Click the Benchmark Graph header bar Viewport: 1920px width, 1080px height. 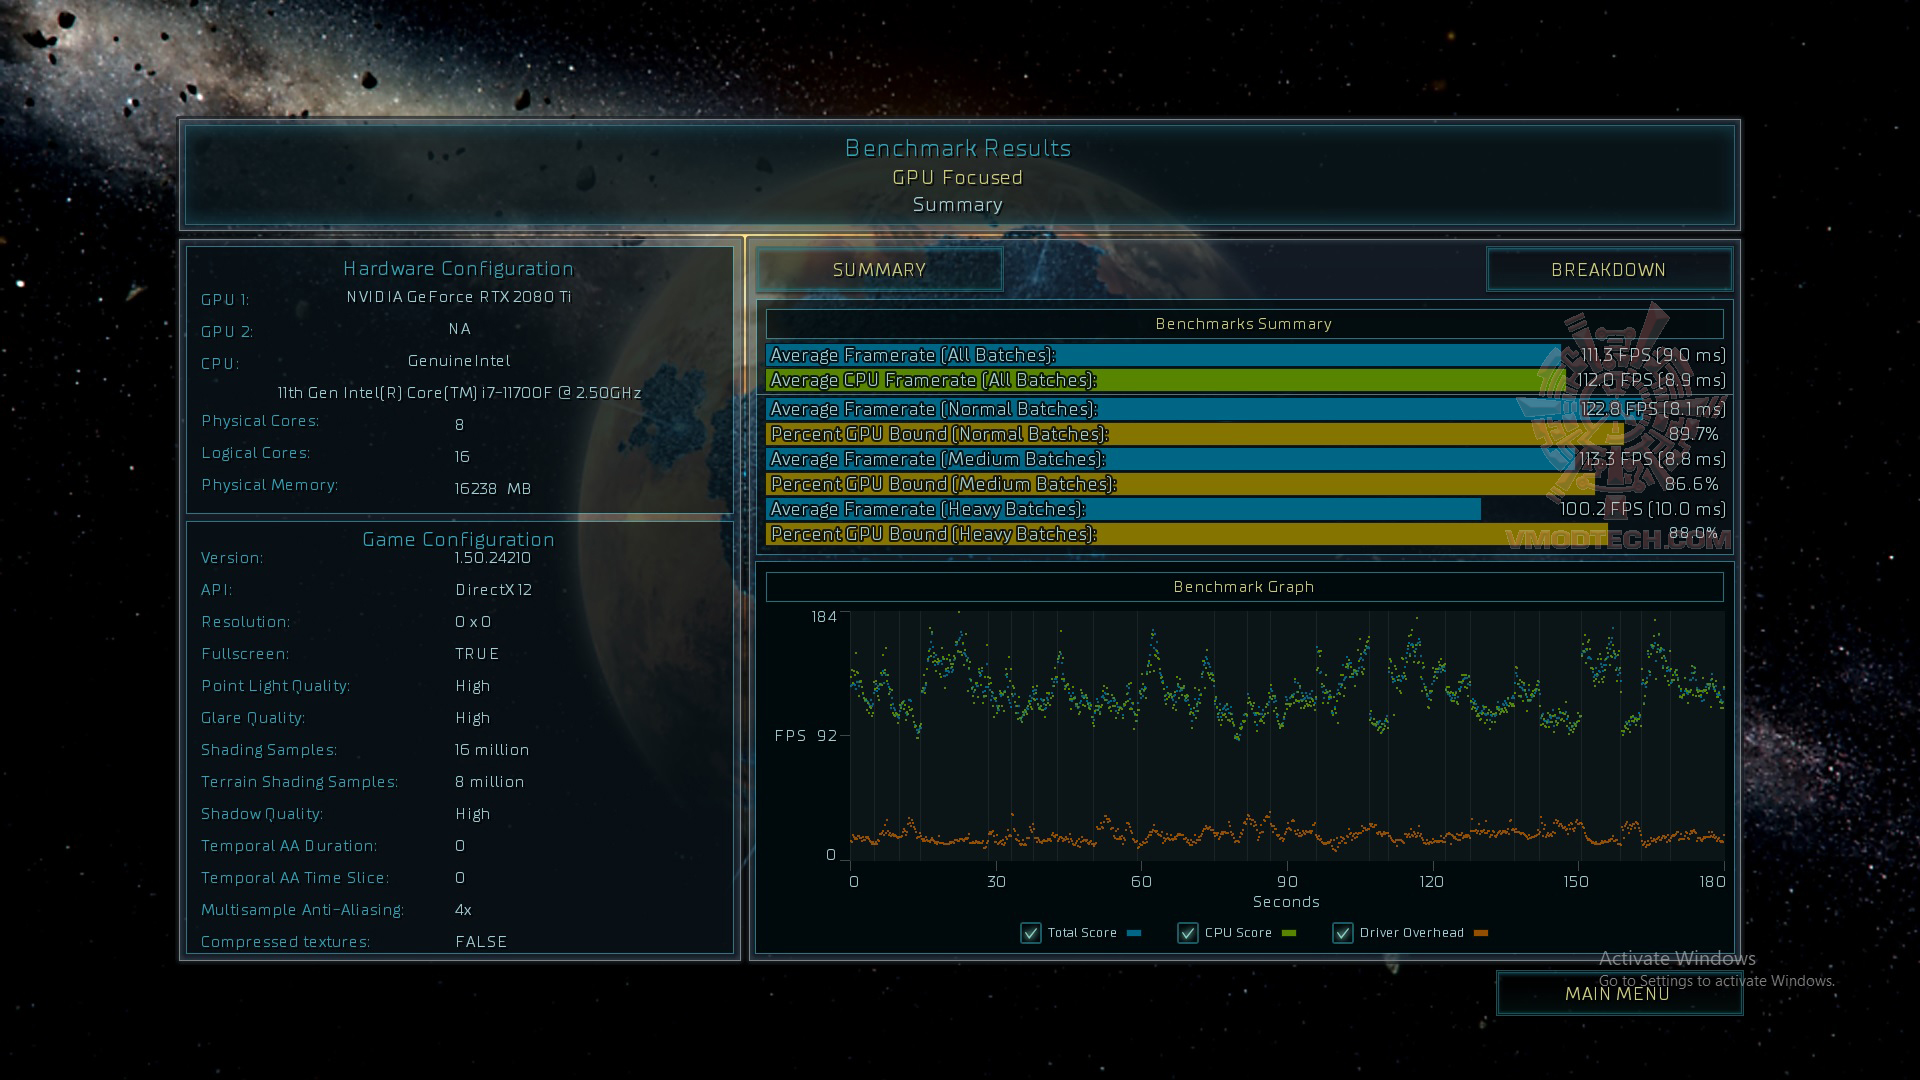pyautogui.click(x=1243, y=587)
